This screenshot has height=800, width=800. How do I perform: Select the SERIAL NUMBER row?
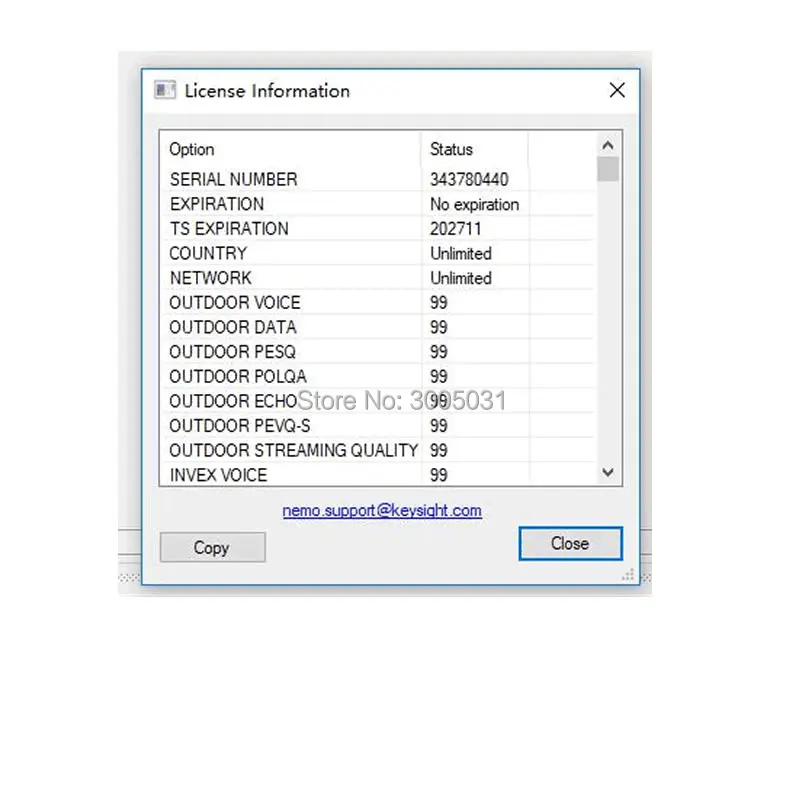click(x=377, y=179)
